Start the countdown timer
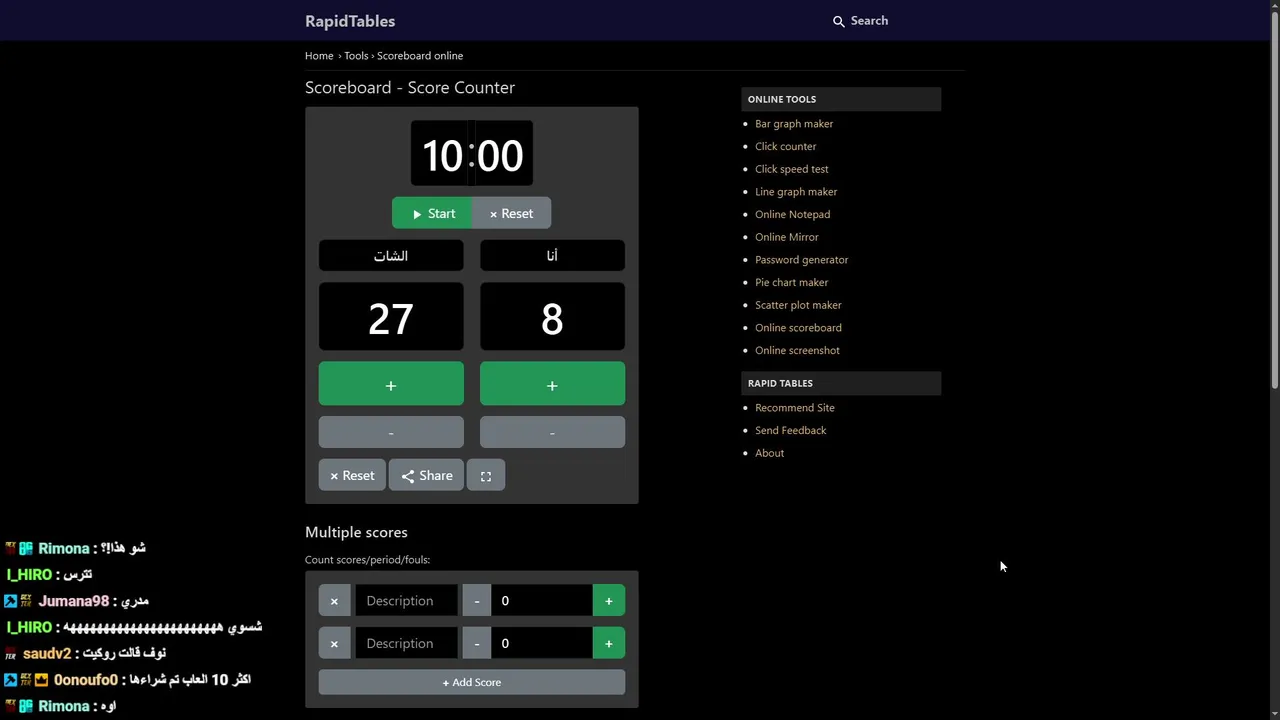The width and height of the screenshot is (1280, 720). [432, 213]
